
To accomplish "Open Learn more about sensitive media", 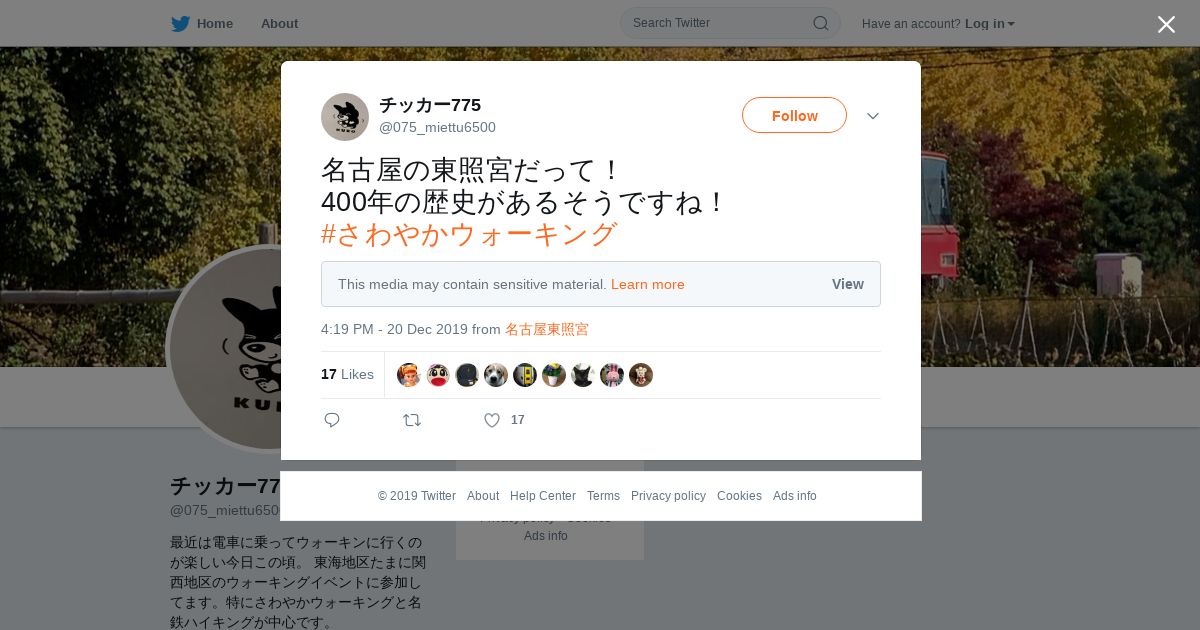I will [648, 284].
